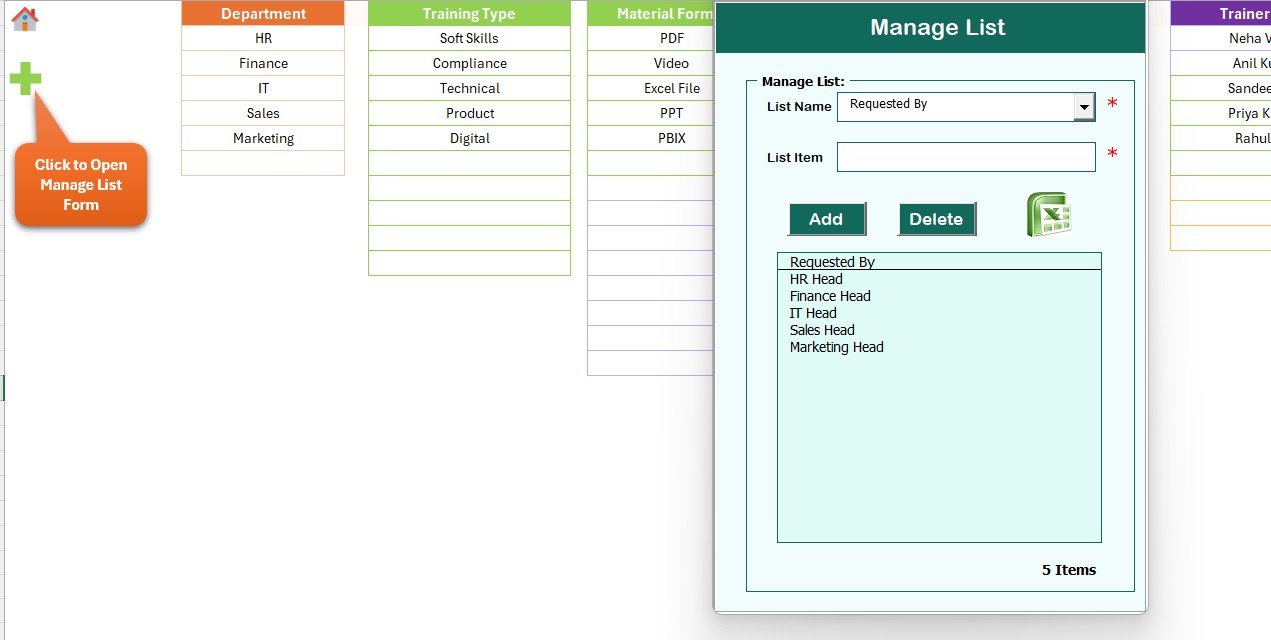Select the HR cell under Department
The height and width of the screenshot is (640, 1271).
click(262, 38)
